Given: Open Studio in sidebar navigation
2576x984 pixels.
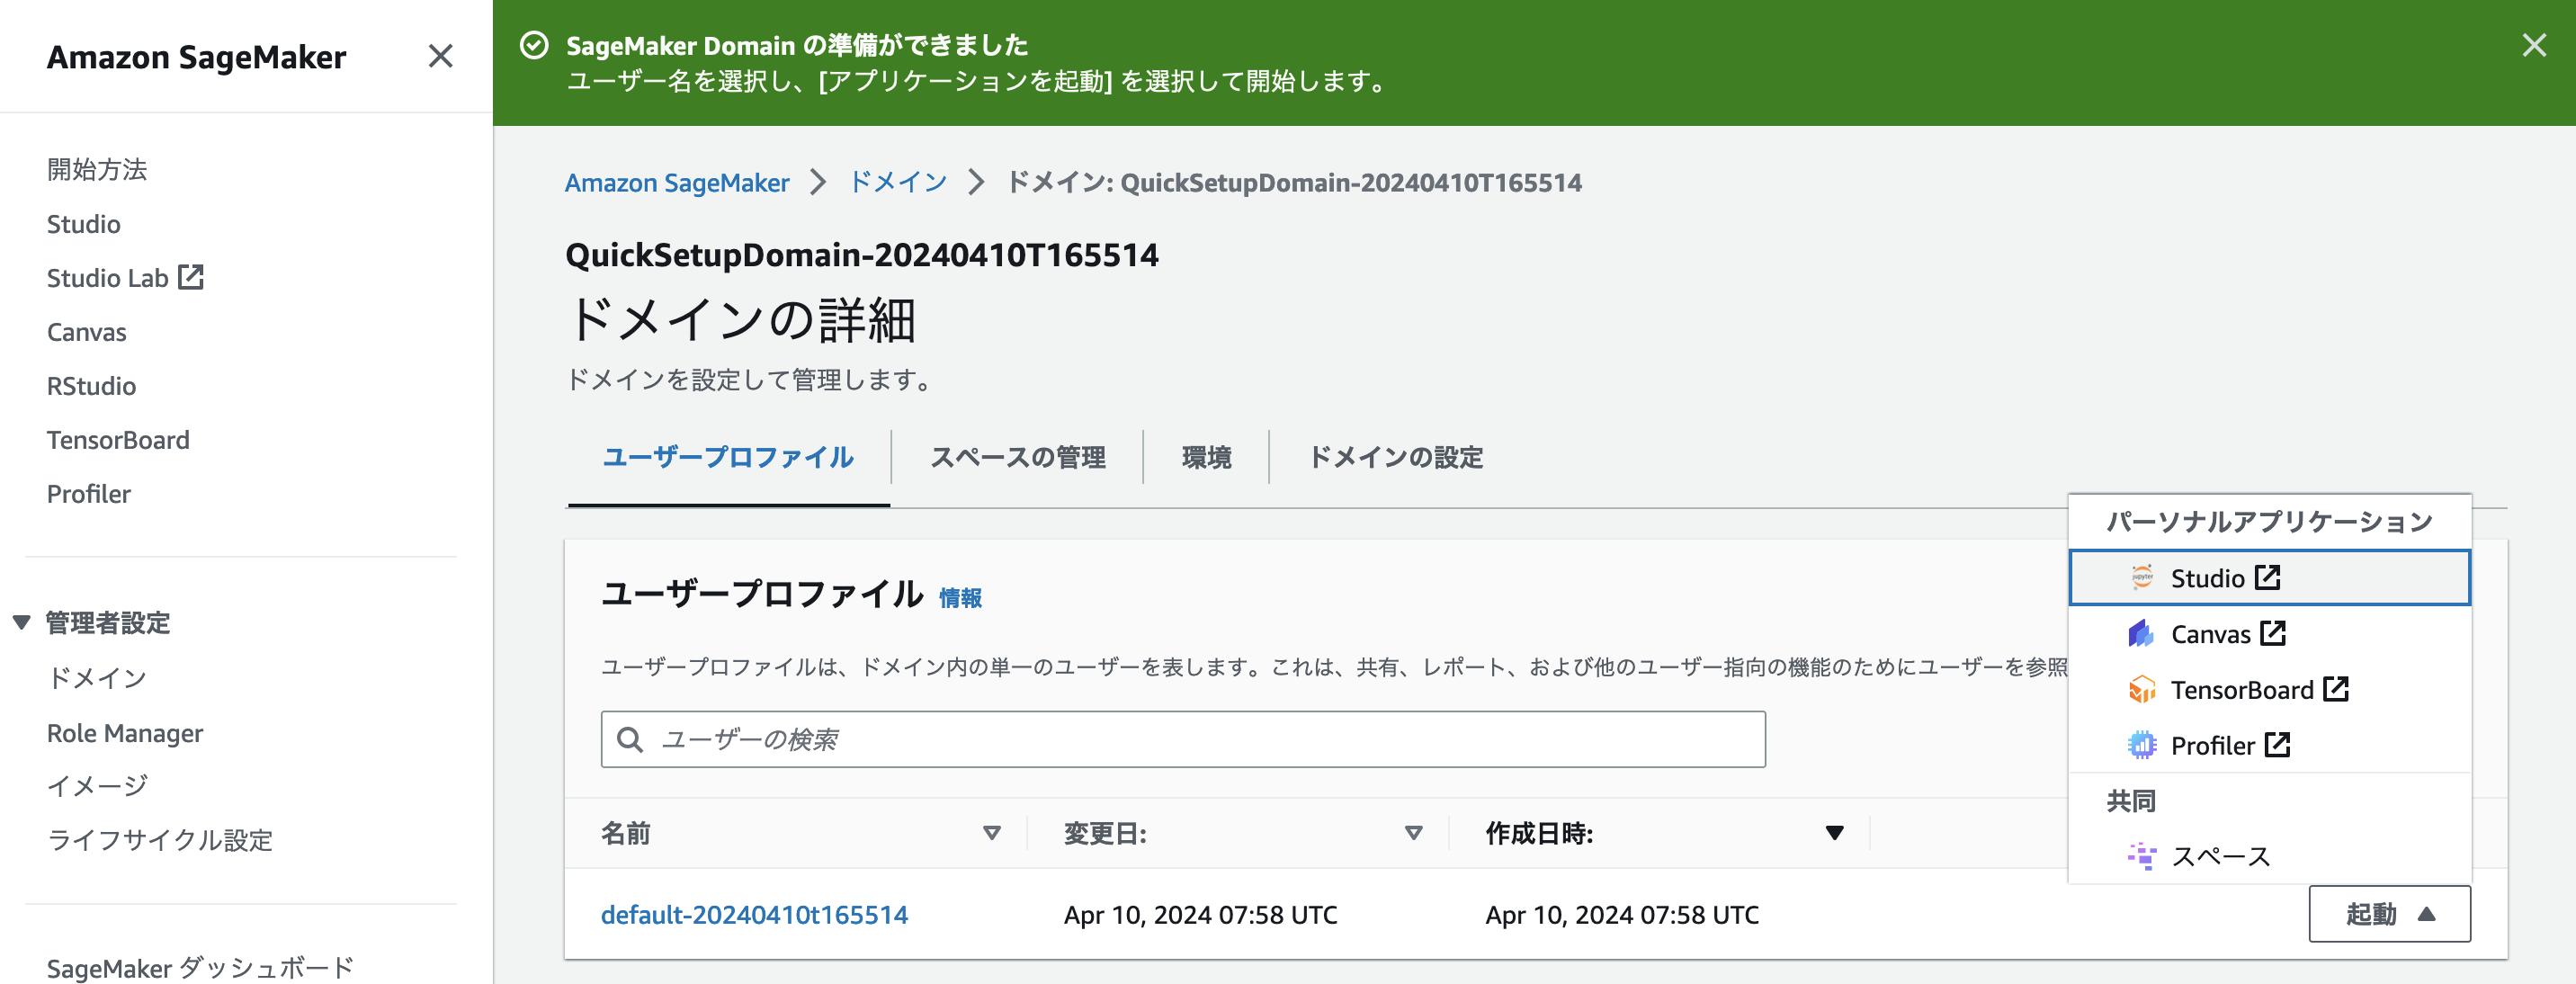Looking at the screenshot, I should pyautogui.click(x=84, y=223).
